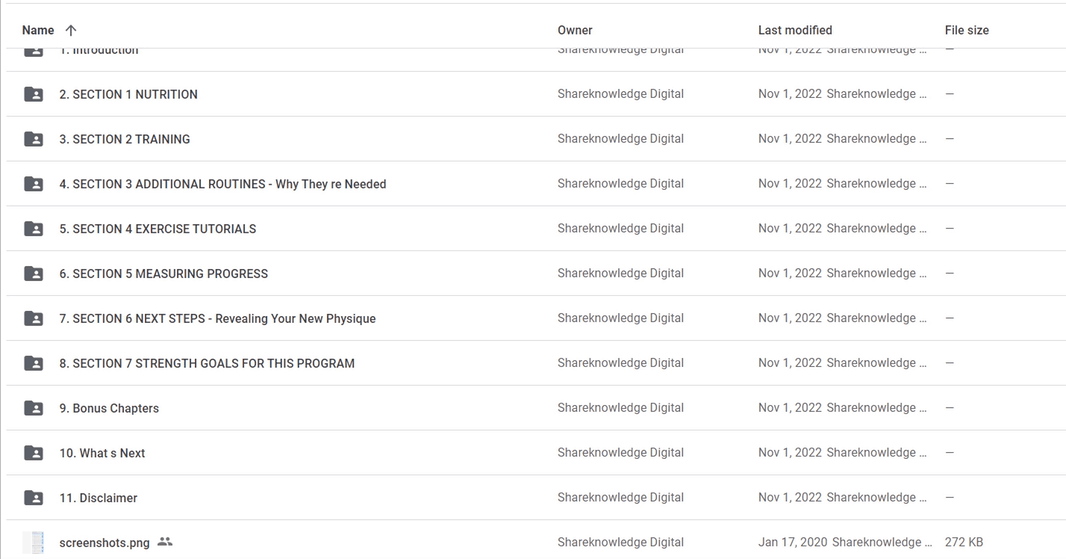Click the screenshots.png file name
The height and width of the screenshot is (559, 1066).
[x=104, y=543]
